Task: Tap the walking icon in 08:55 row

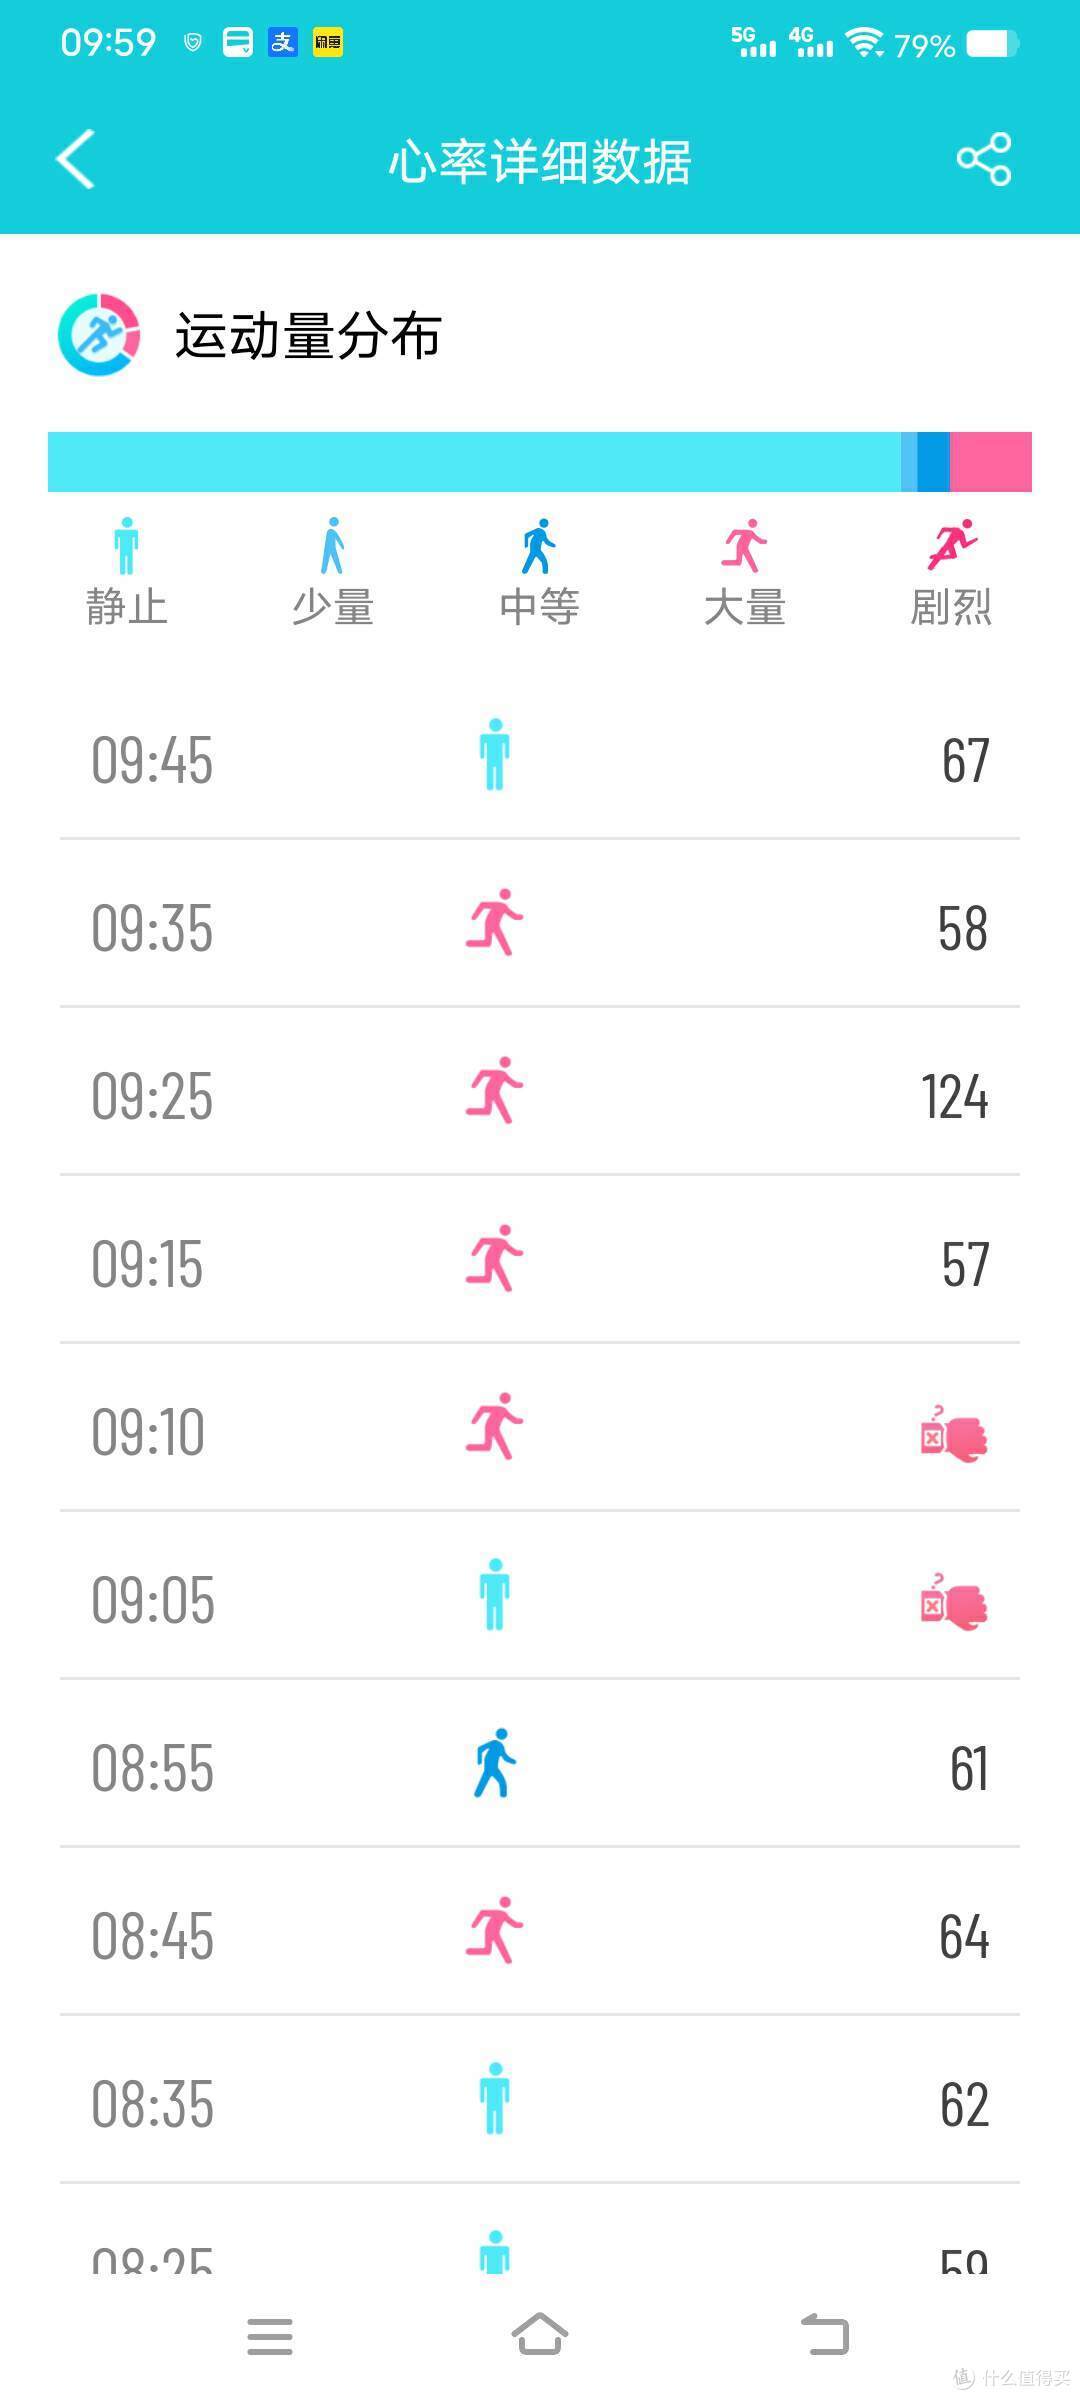Action: click(495, 1762)
